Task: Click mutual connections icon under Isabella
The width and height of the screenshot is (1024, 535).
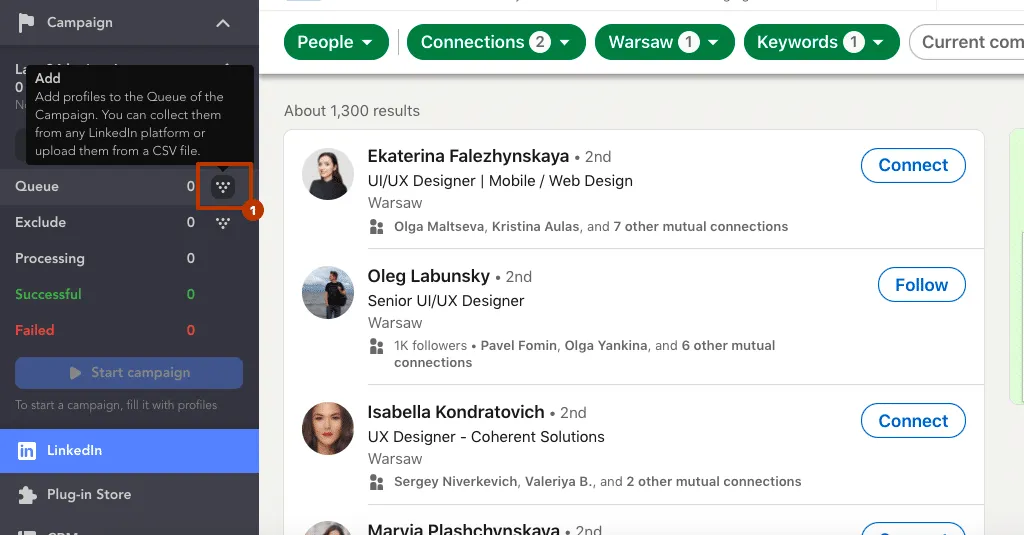Action: [377, 482]
